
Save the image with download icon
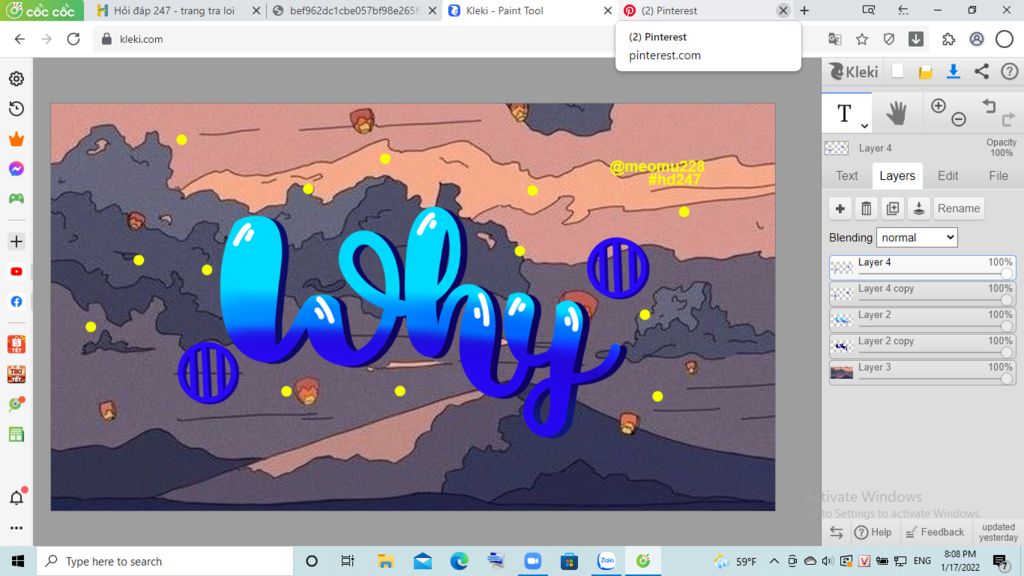point(953,71)
